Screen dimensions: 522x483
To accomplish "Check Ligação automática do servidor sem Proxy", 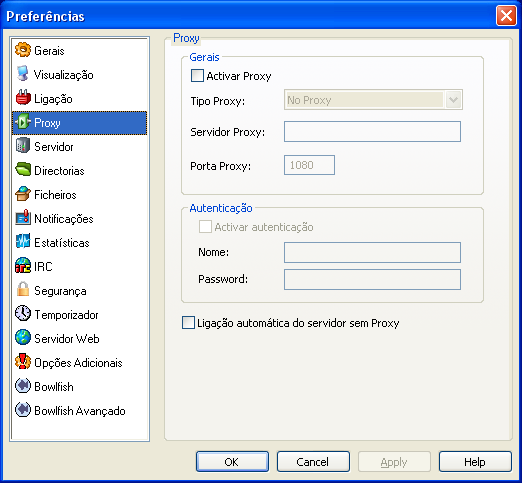I will (188, 323).
